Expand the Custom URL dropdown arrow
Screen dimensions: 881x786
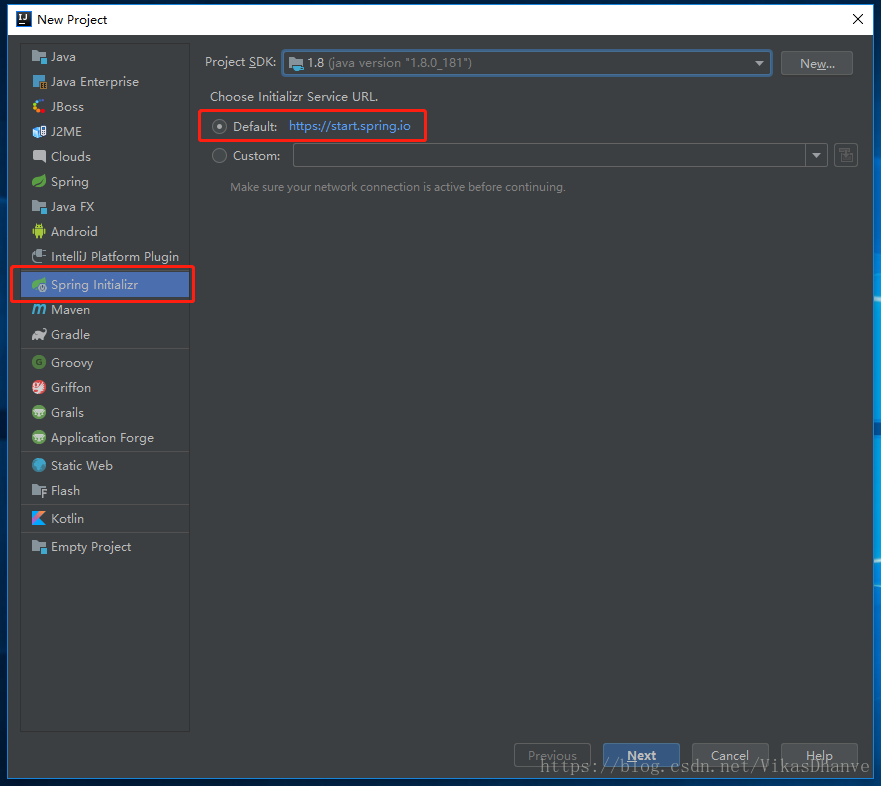pyautogui.click(x=816, y=156)
